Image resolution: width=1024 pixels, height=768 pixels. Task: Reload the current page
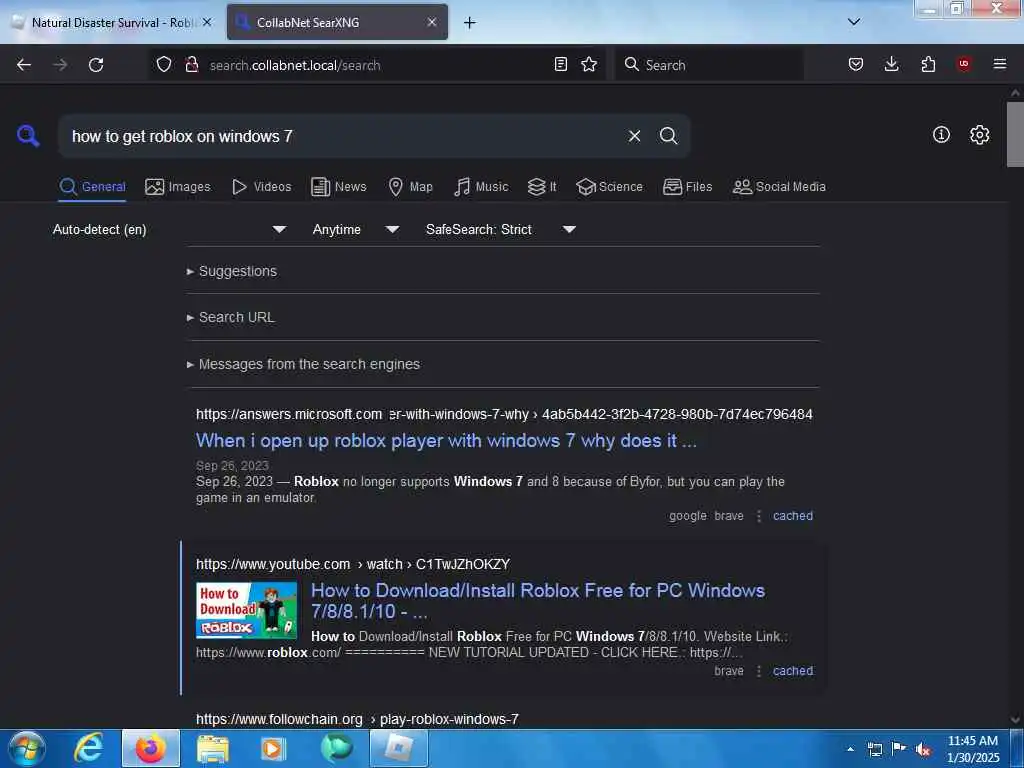pyautogui.click(x=96, y=65)
